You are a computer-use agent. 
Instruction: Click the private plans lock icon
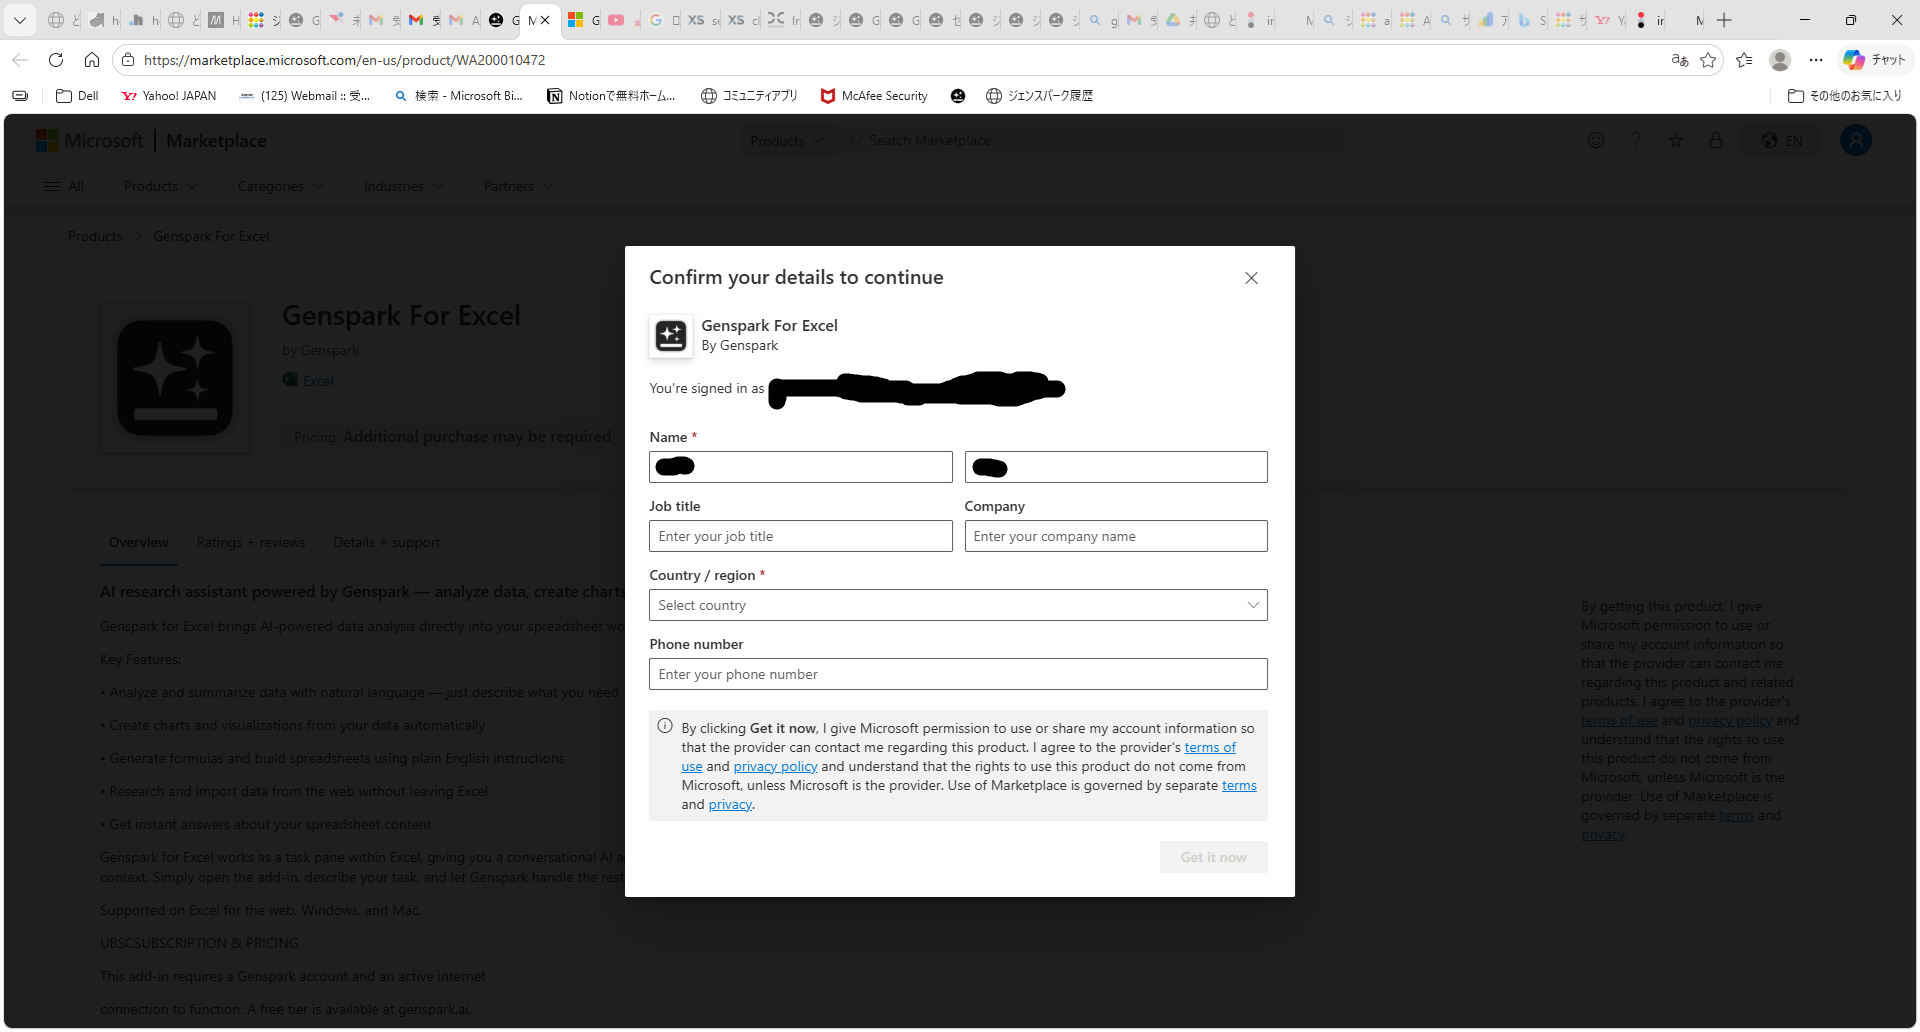pos(1716,140)
